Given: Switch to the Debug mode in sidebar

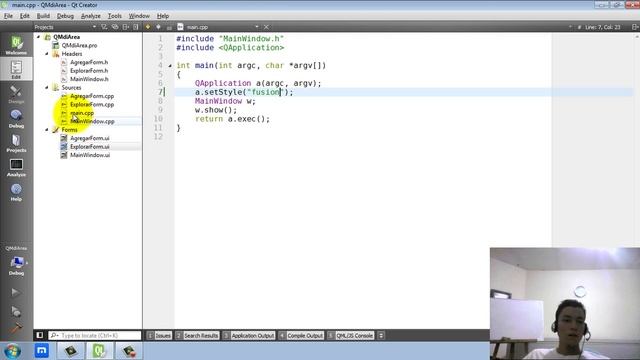Looking at the screenshot, I should click(16, 118).
